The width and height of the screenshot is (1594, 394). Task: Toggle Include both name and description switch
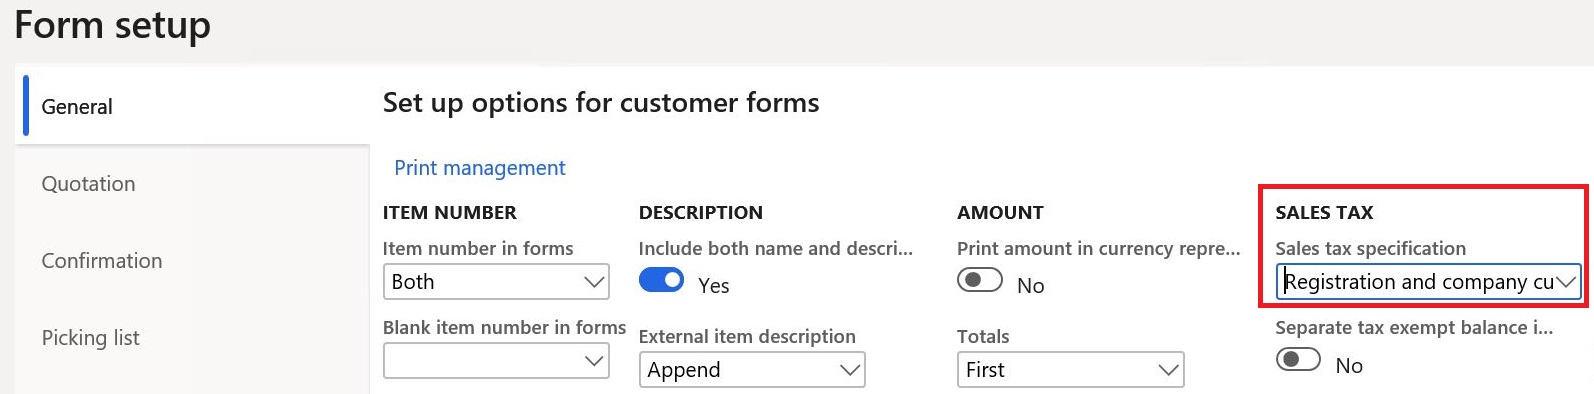click(661, 281)
